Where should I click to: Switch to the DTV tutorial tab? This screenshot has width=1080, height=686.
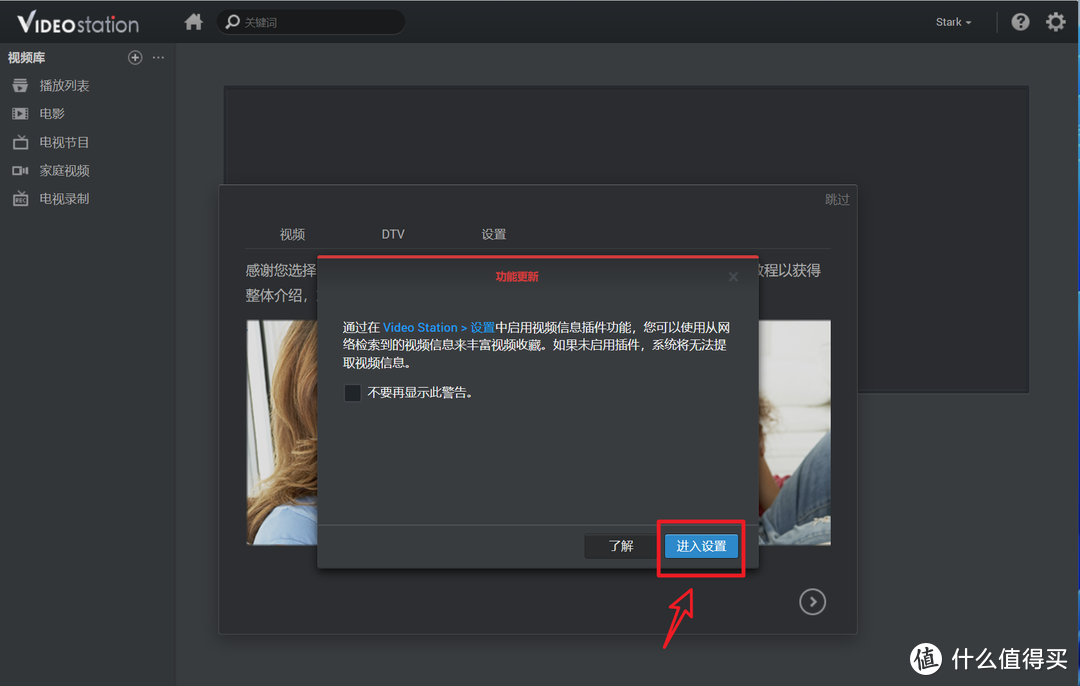coord(393,234)
